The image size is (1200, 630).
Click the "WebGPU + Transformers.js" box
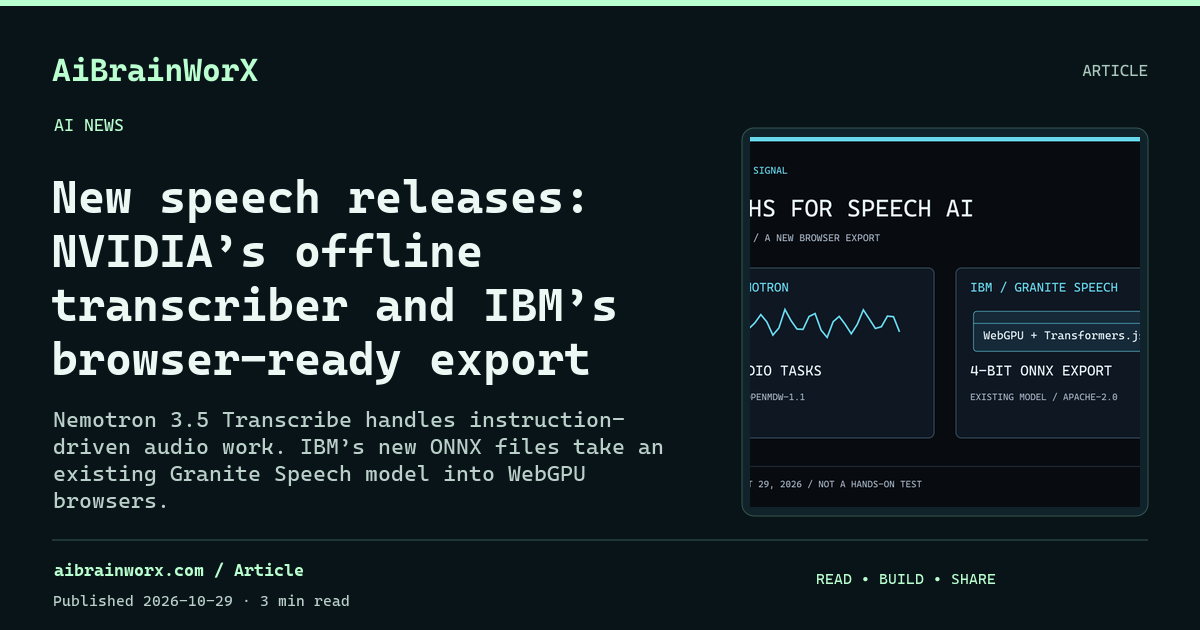point(1057,332)
